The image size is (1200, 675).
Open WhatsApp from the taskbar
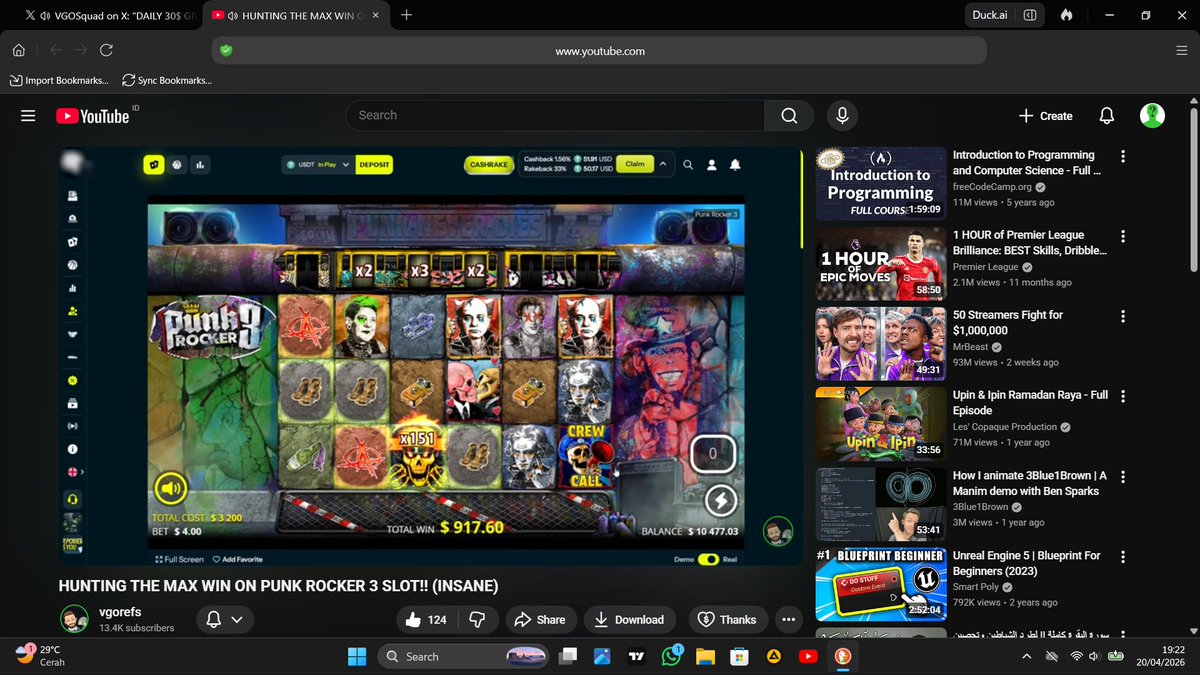671,656
